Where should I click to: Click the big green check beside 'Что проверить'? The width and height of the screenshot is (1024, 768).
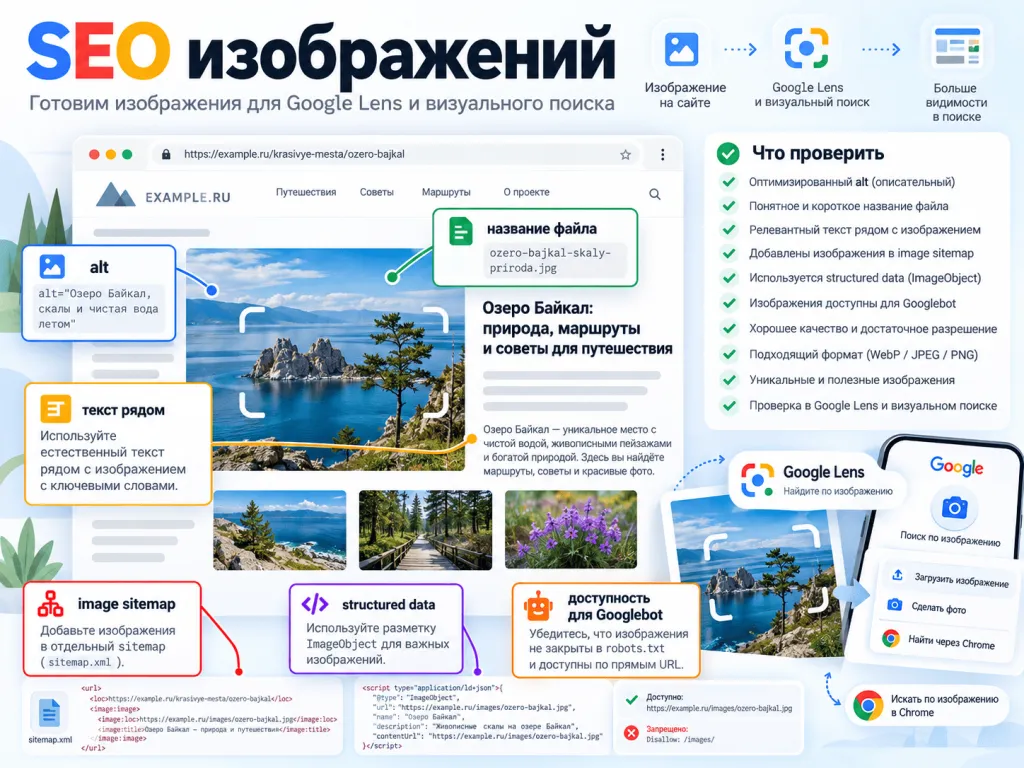[728, 153]
